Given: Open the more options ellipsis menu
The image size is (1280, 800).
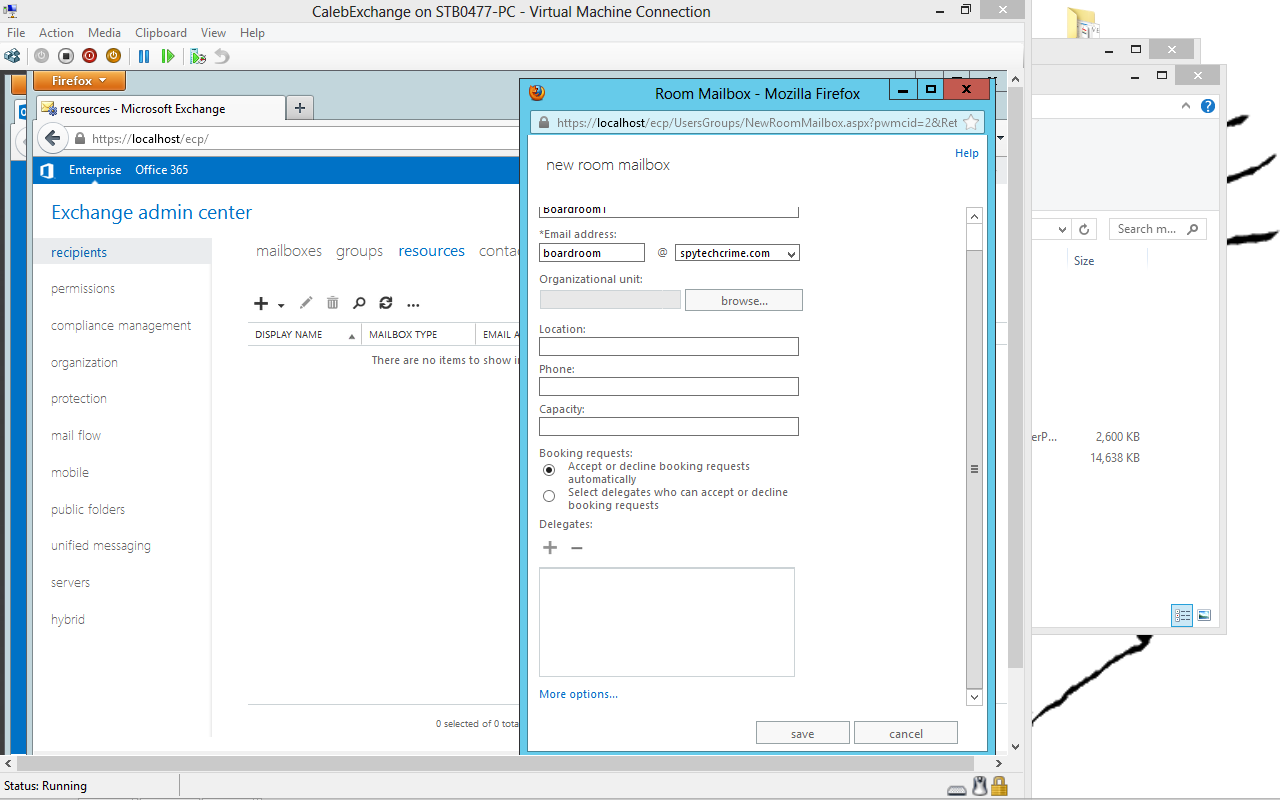Looking at the screenshot, I should 413,304.
